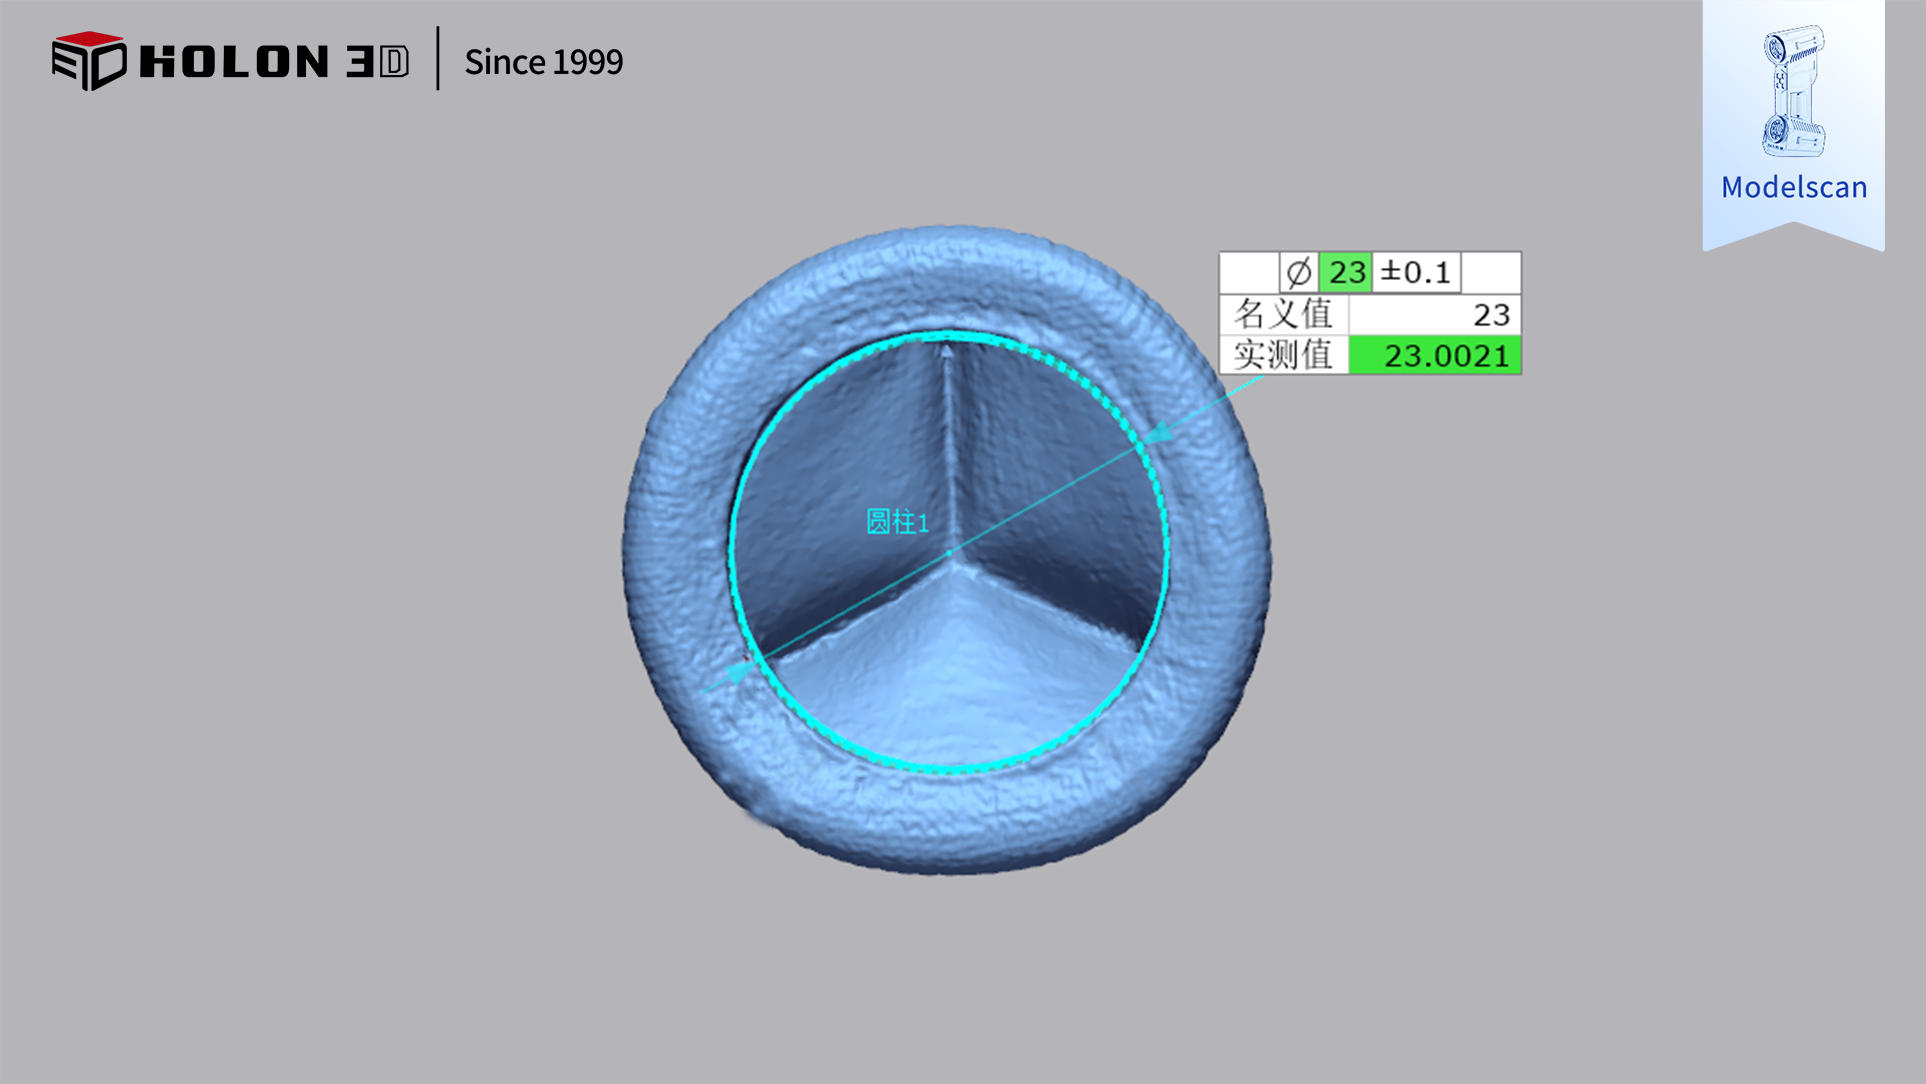
Task: Click the empty cell right of tolerance
Action: (x=1490, y=272)
